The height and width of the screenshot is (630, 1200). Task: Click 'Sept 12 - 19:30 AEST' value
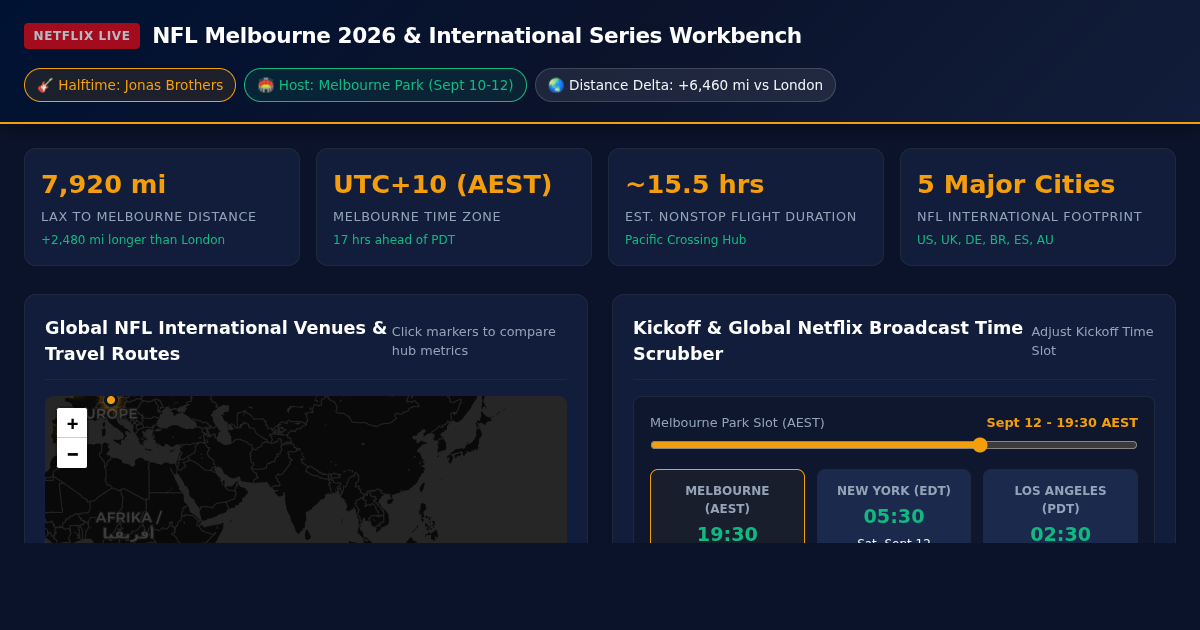click(1062, 423)
